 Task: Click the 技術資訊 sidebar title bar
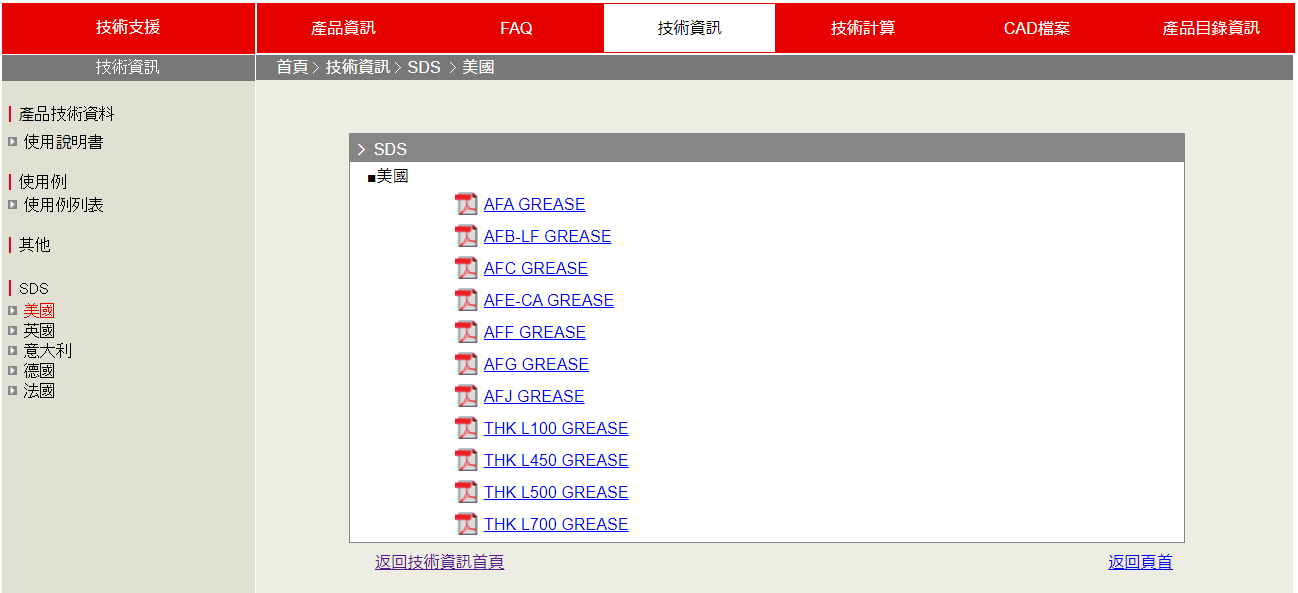pos(128,67)
